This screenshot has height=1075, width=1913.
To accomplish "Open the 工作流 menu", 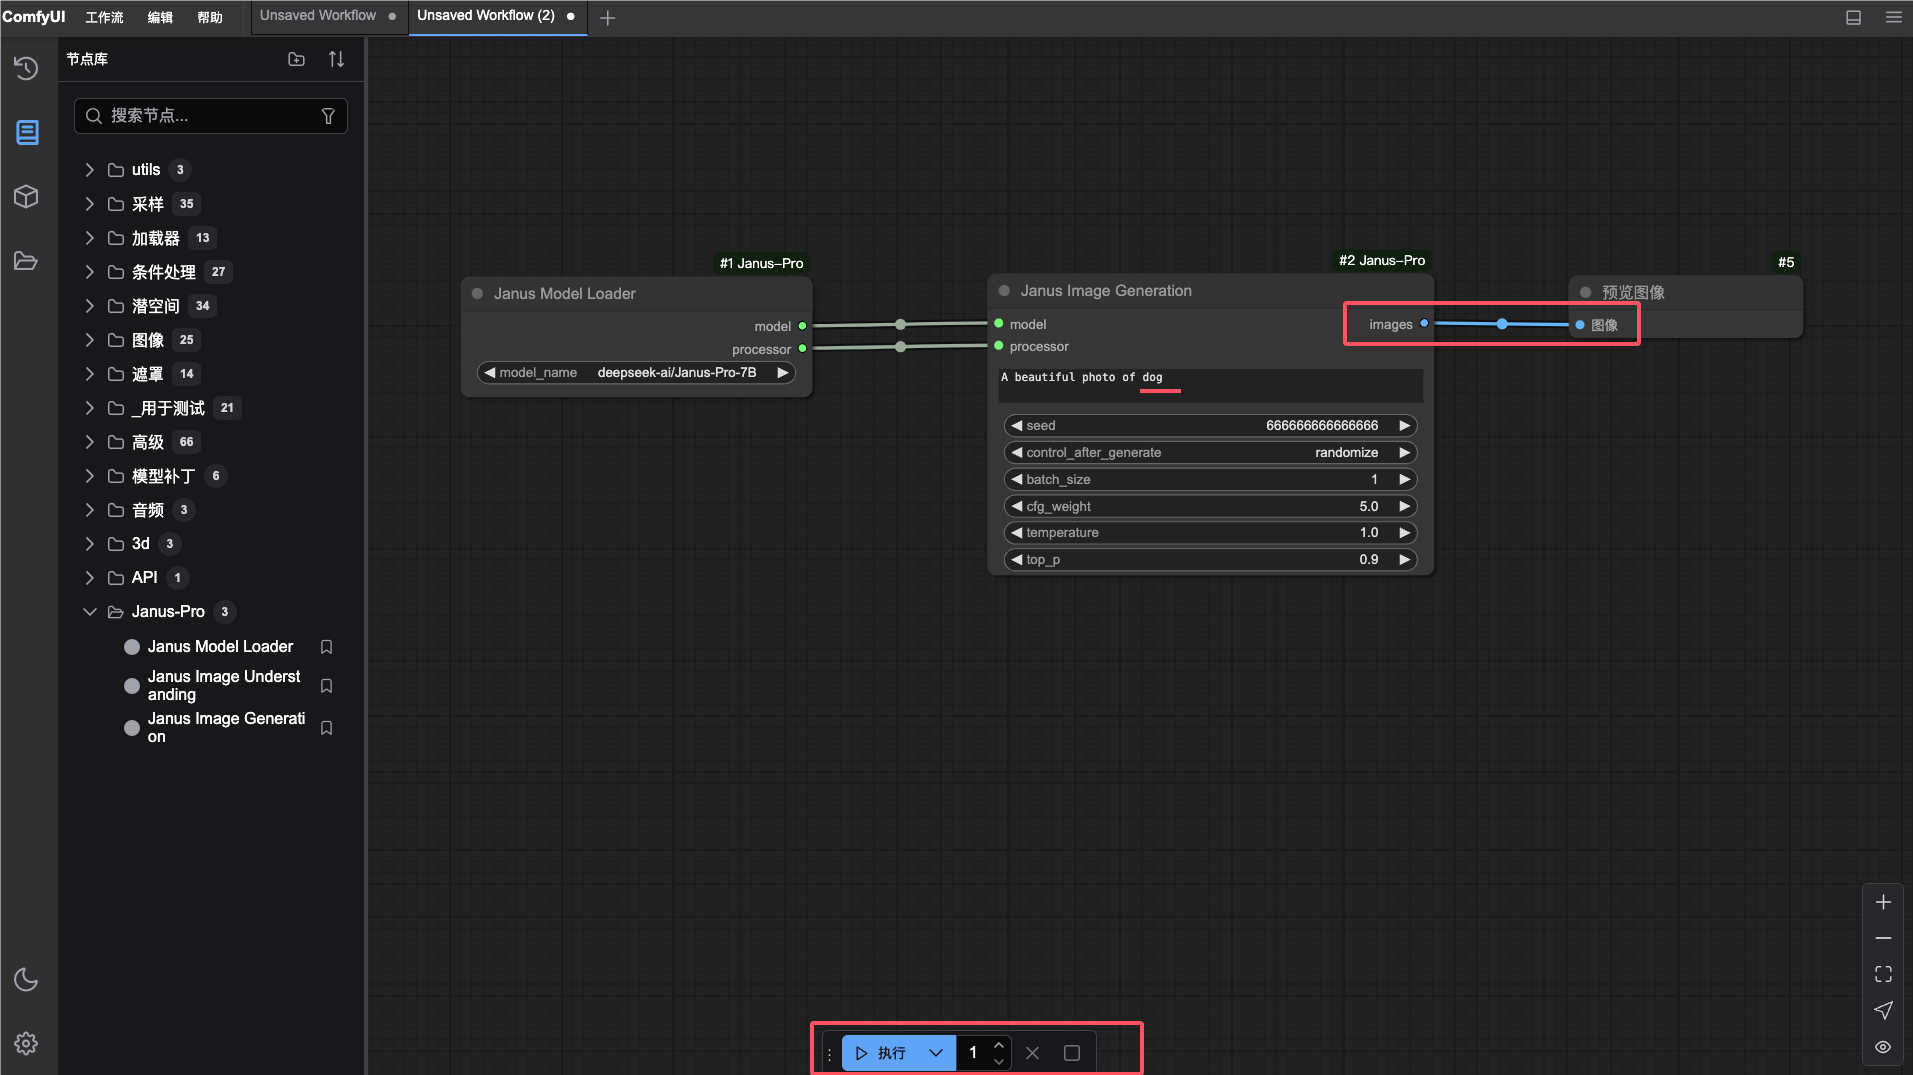I will (104, 17).
